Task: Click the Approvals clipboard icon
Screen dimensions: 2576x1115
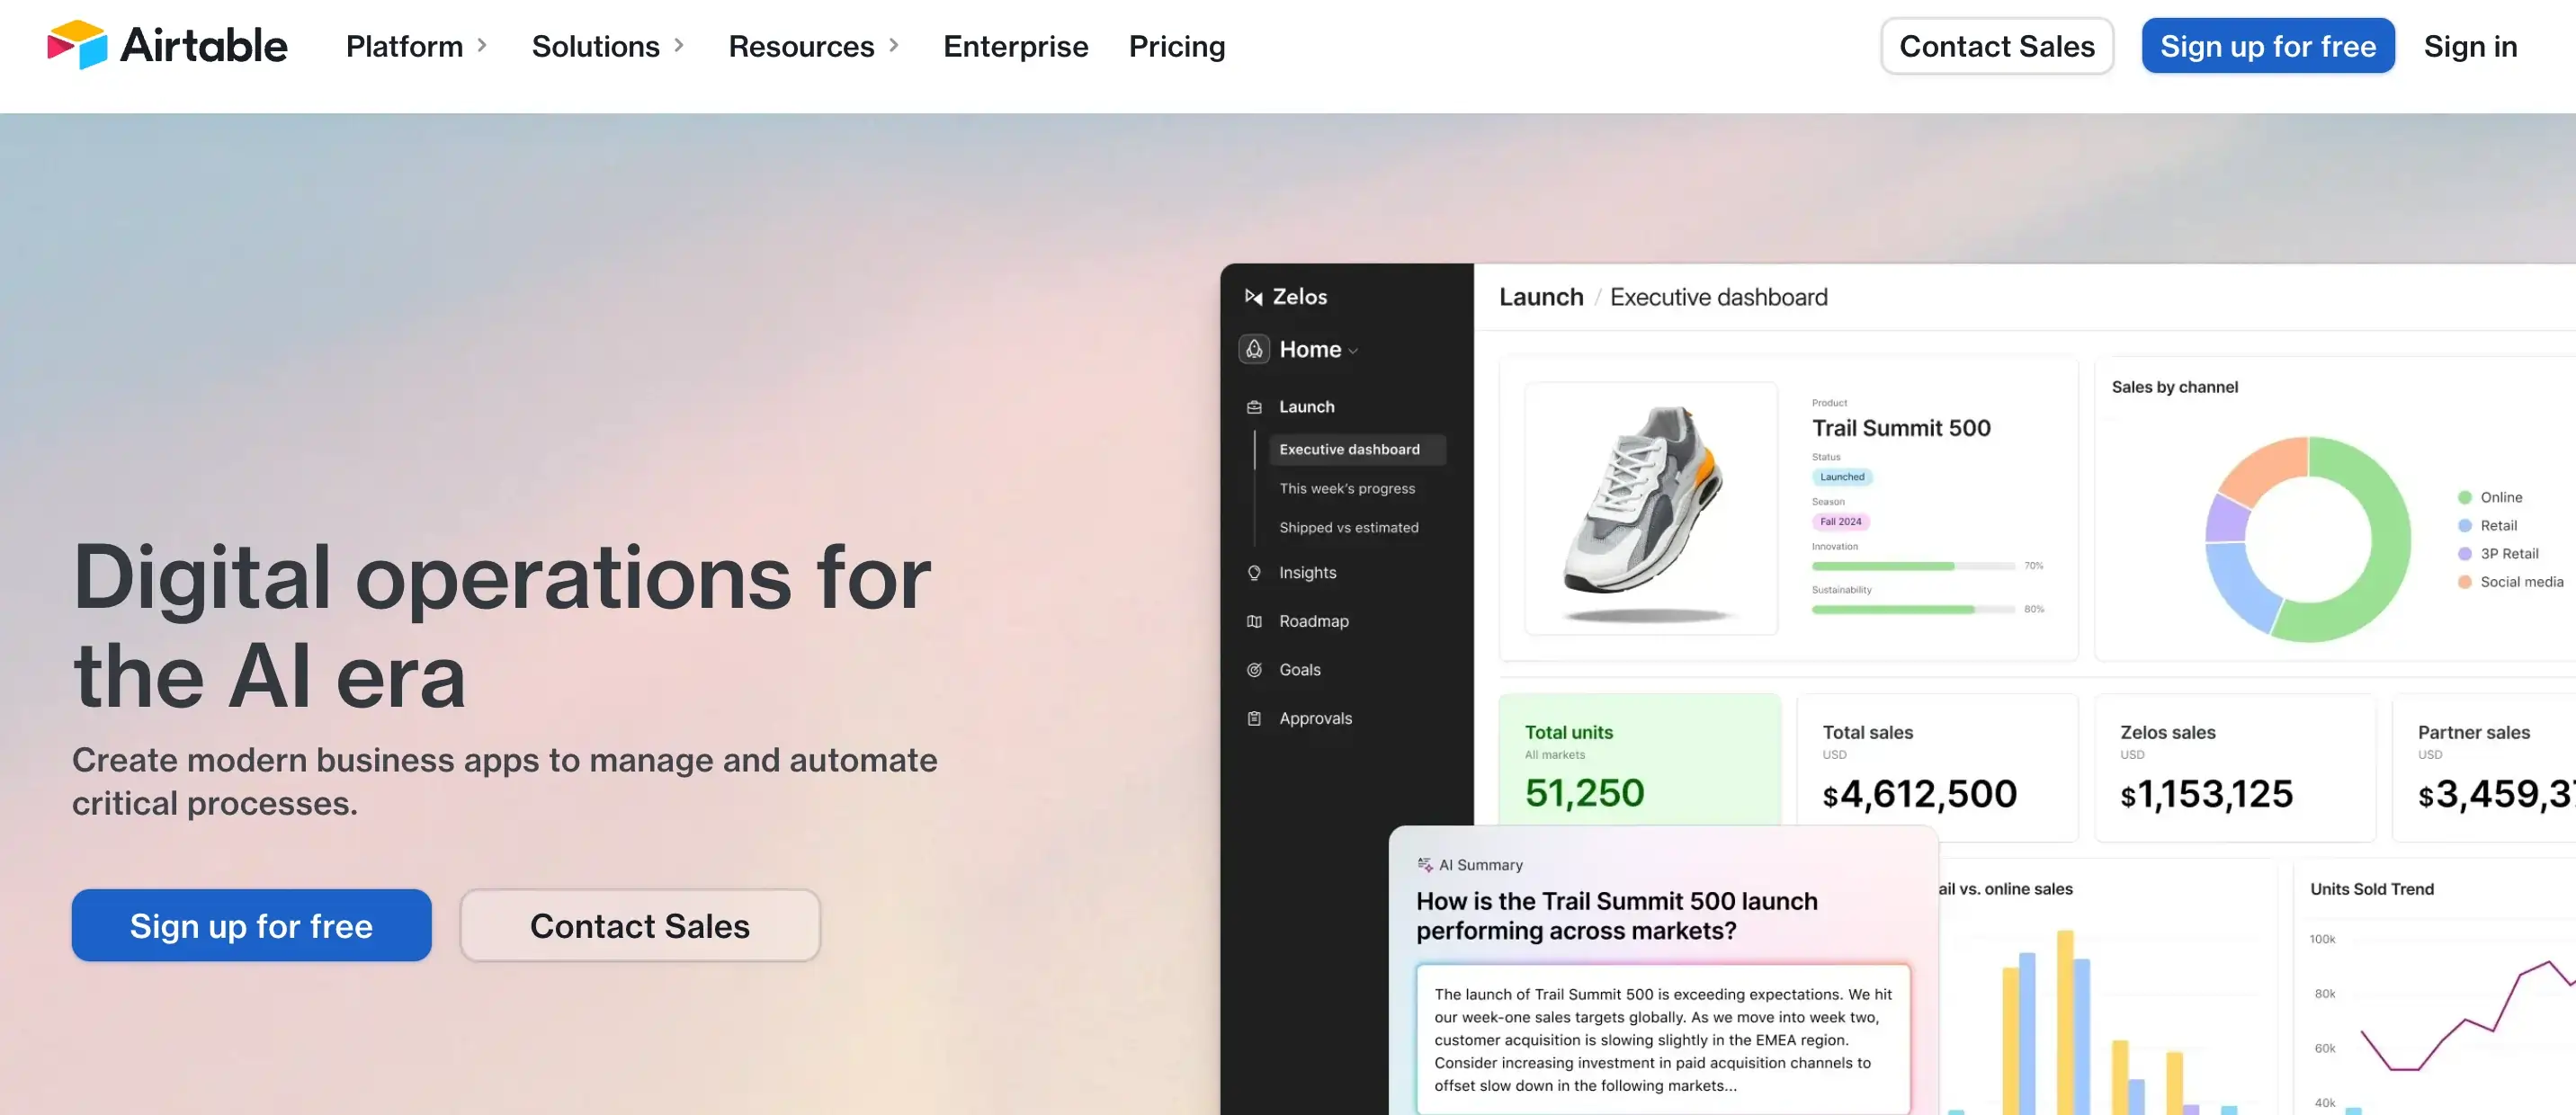Action: point(1254,718)
